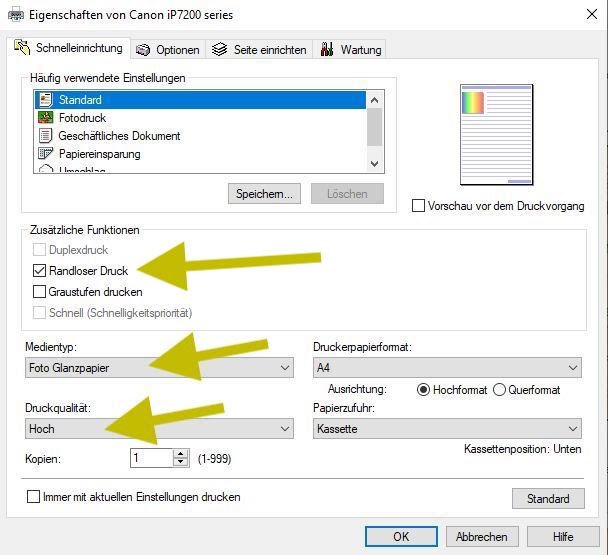Select Fotodruck from frequently used settings
Image resolution: width=608 pixels, height=555 pixels.
pyautogui.click(x=200, y=118)
